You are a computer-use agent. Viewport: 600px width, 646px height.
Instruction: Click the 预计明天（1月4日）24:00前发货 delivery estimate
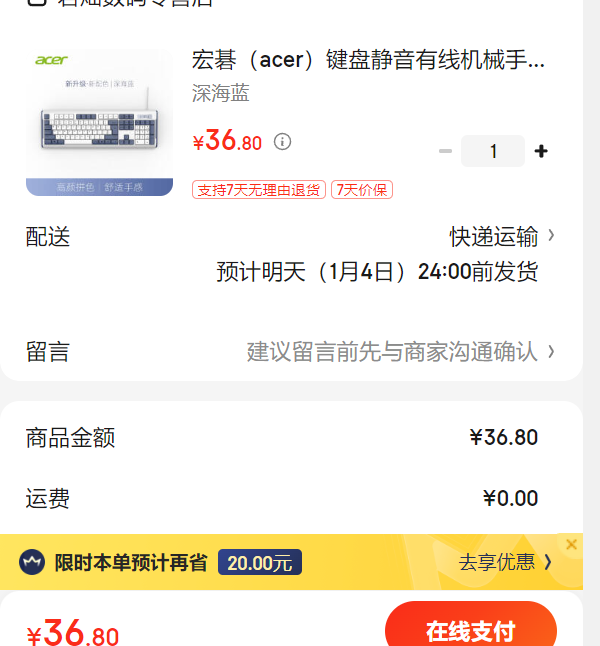(377, 272)
